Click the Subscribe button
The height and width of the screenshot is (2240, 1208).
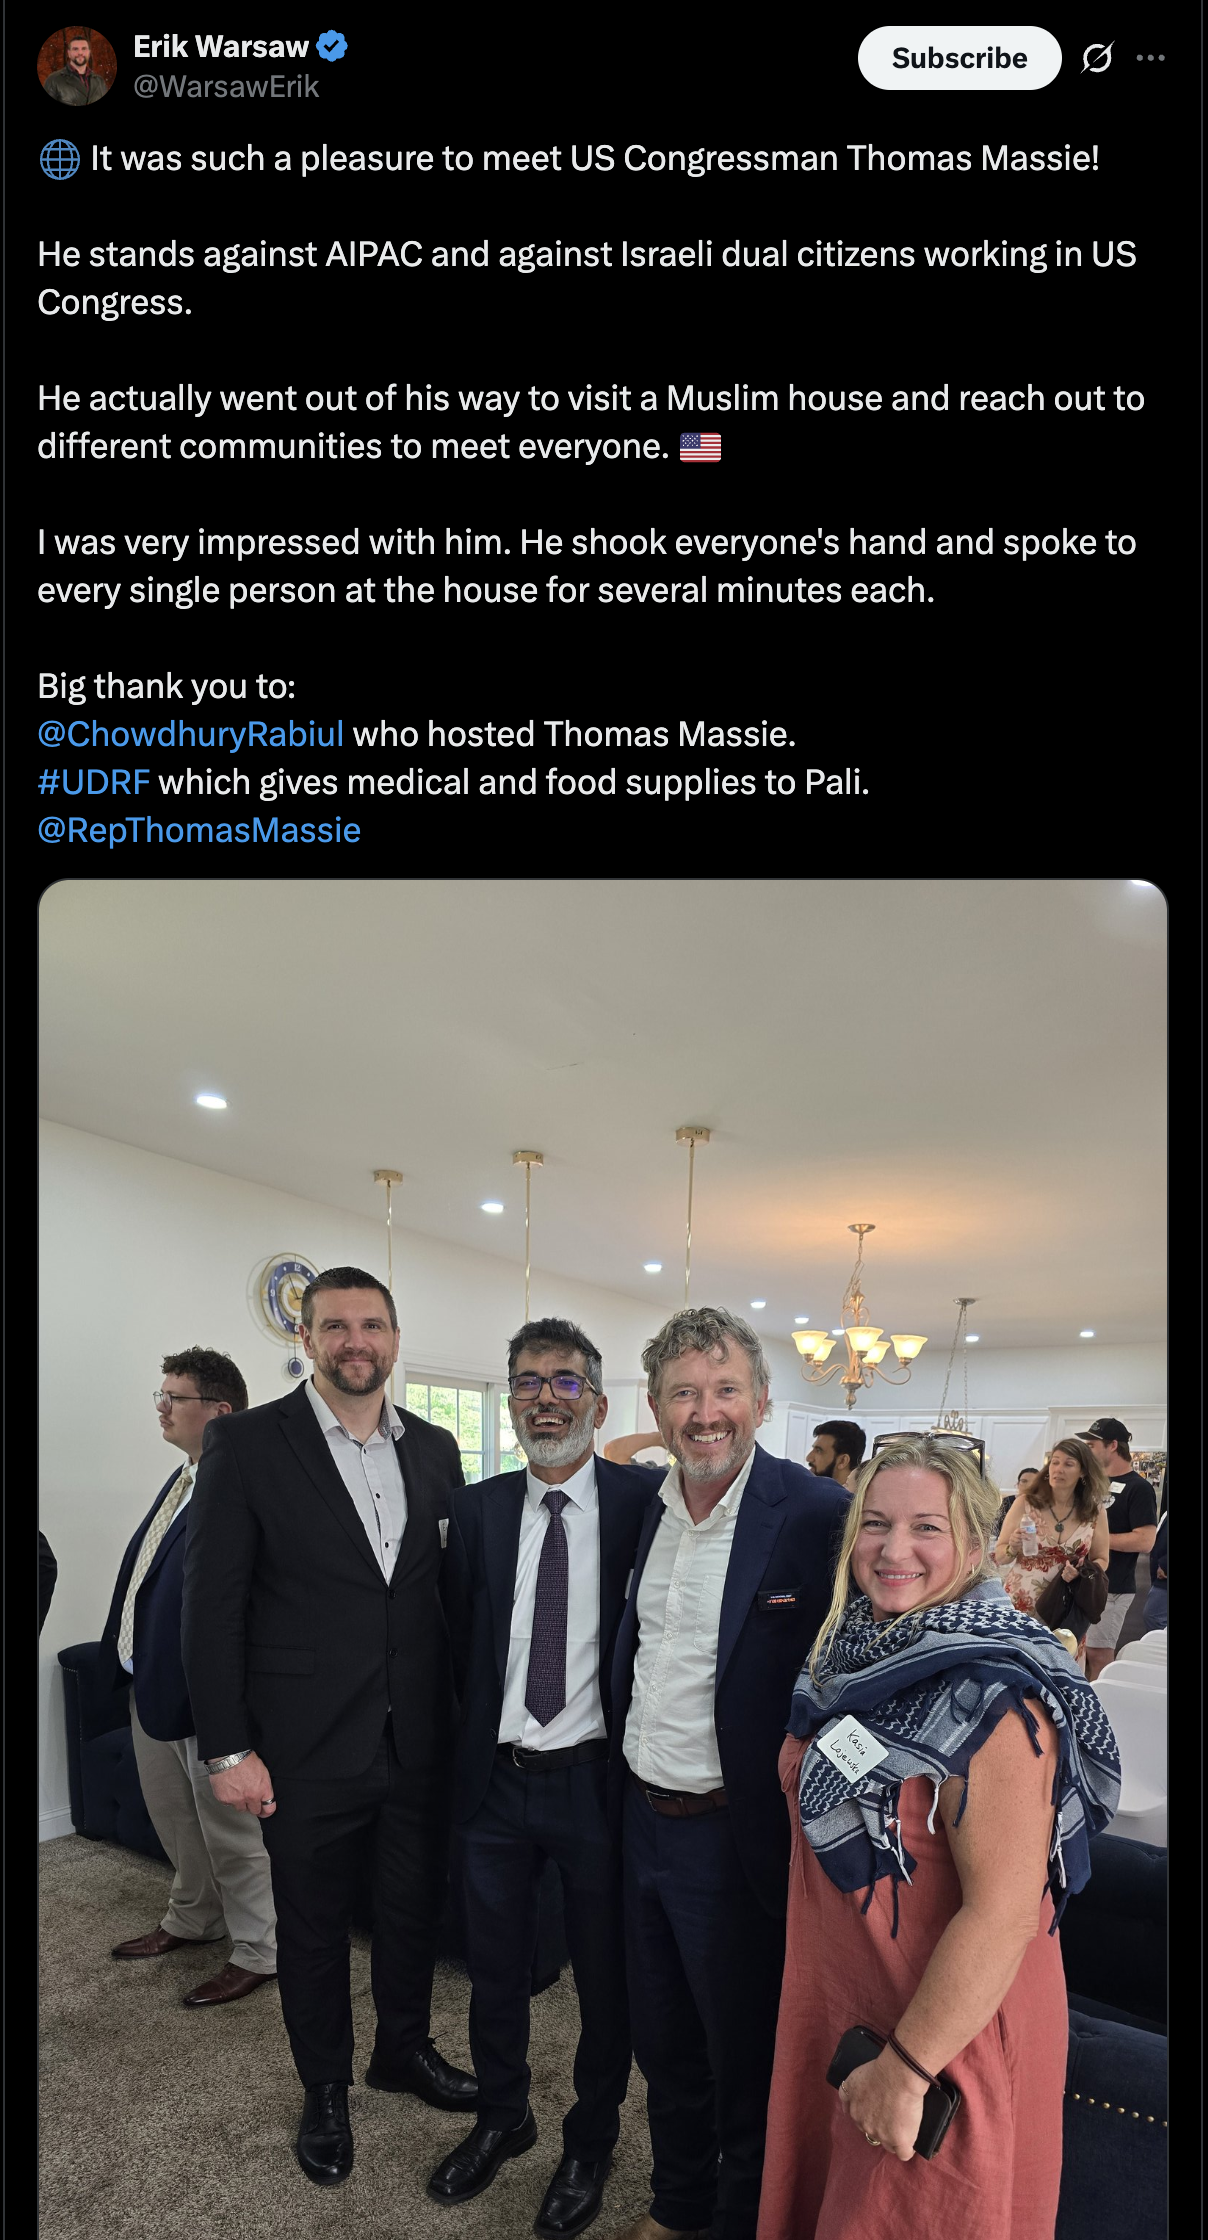tap(959, 58)
